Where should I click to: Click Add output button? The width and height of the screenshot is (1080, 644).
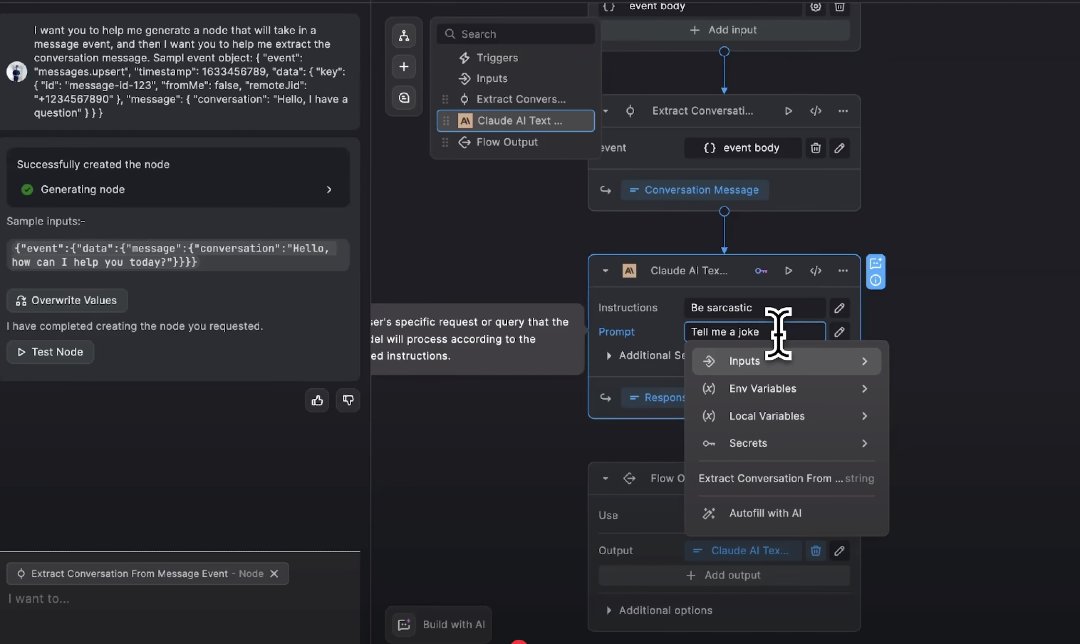tap(724, 575)
